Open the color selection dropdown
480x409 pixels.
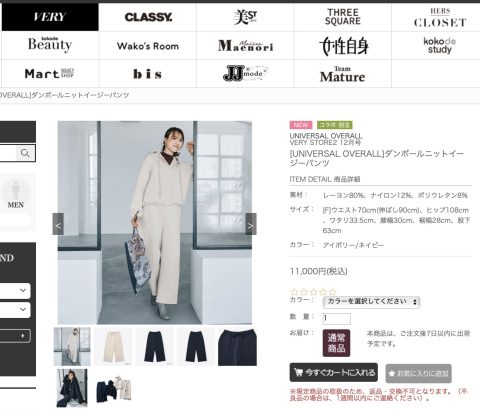[372, 302]
